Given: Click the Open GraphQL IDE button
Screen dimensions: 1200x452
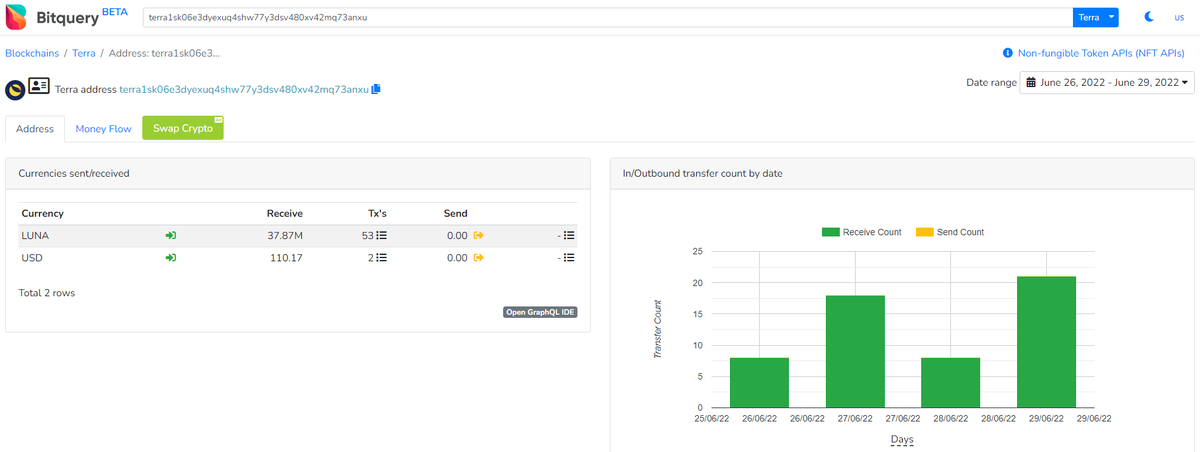Looking at the screenshot, I should pyautogui.click(x=540, y=312).
